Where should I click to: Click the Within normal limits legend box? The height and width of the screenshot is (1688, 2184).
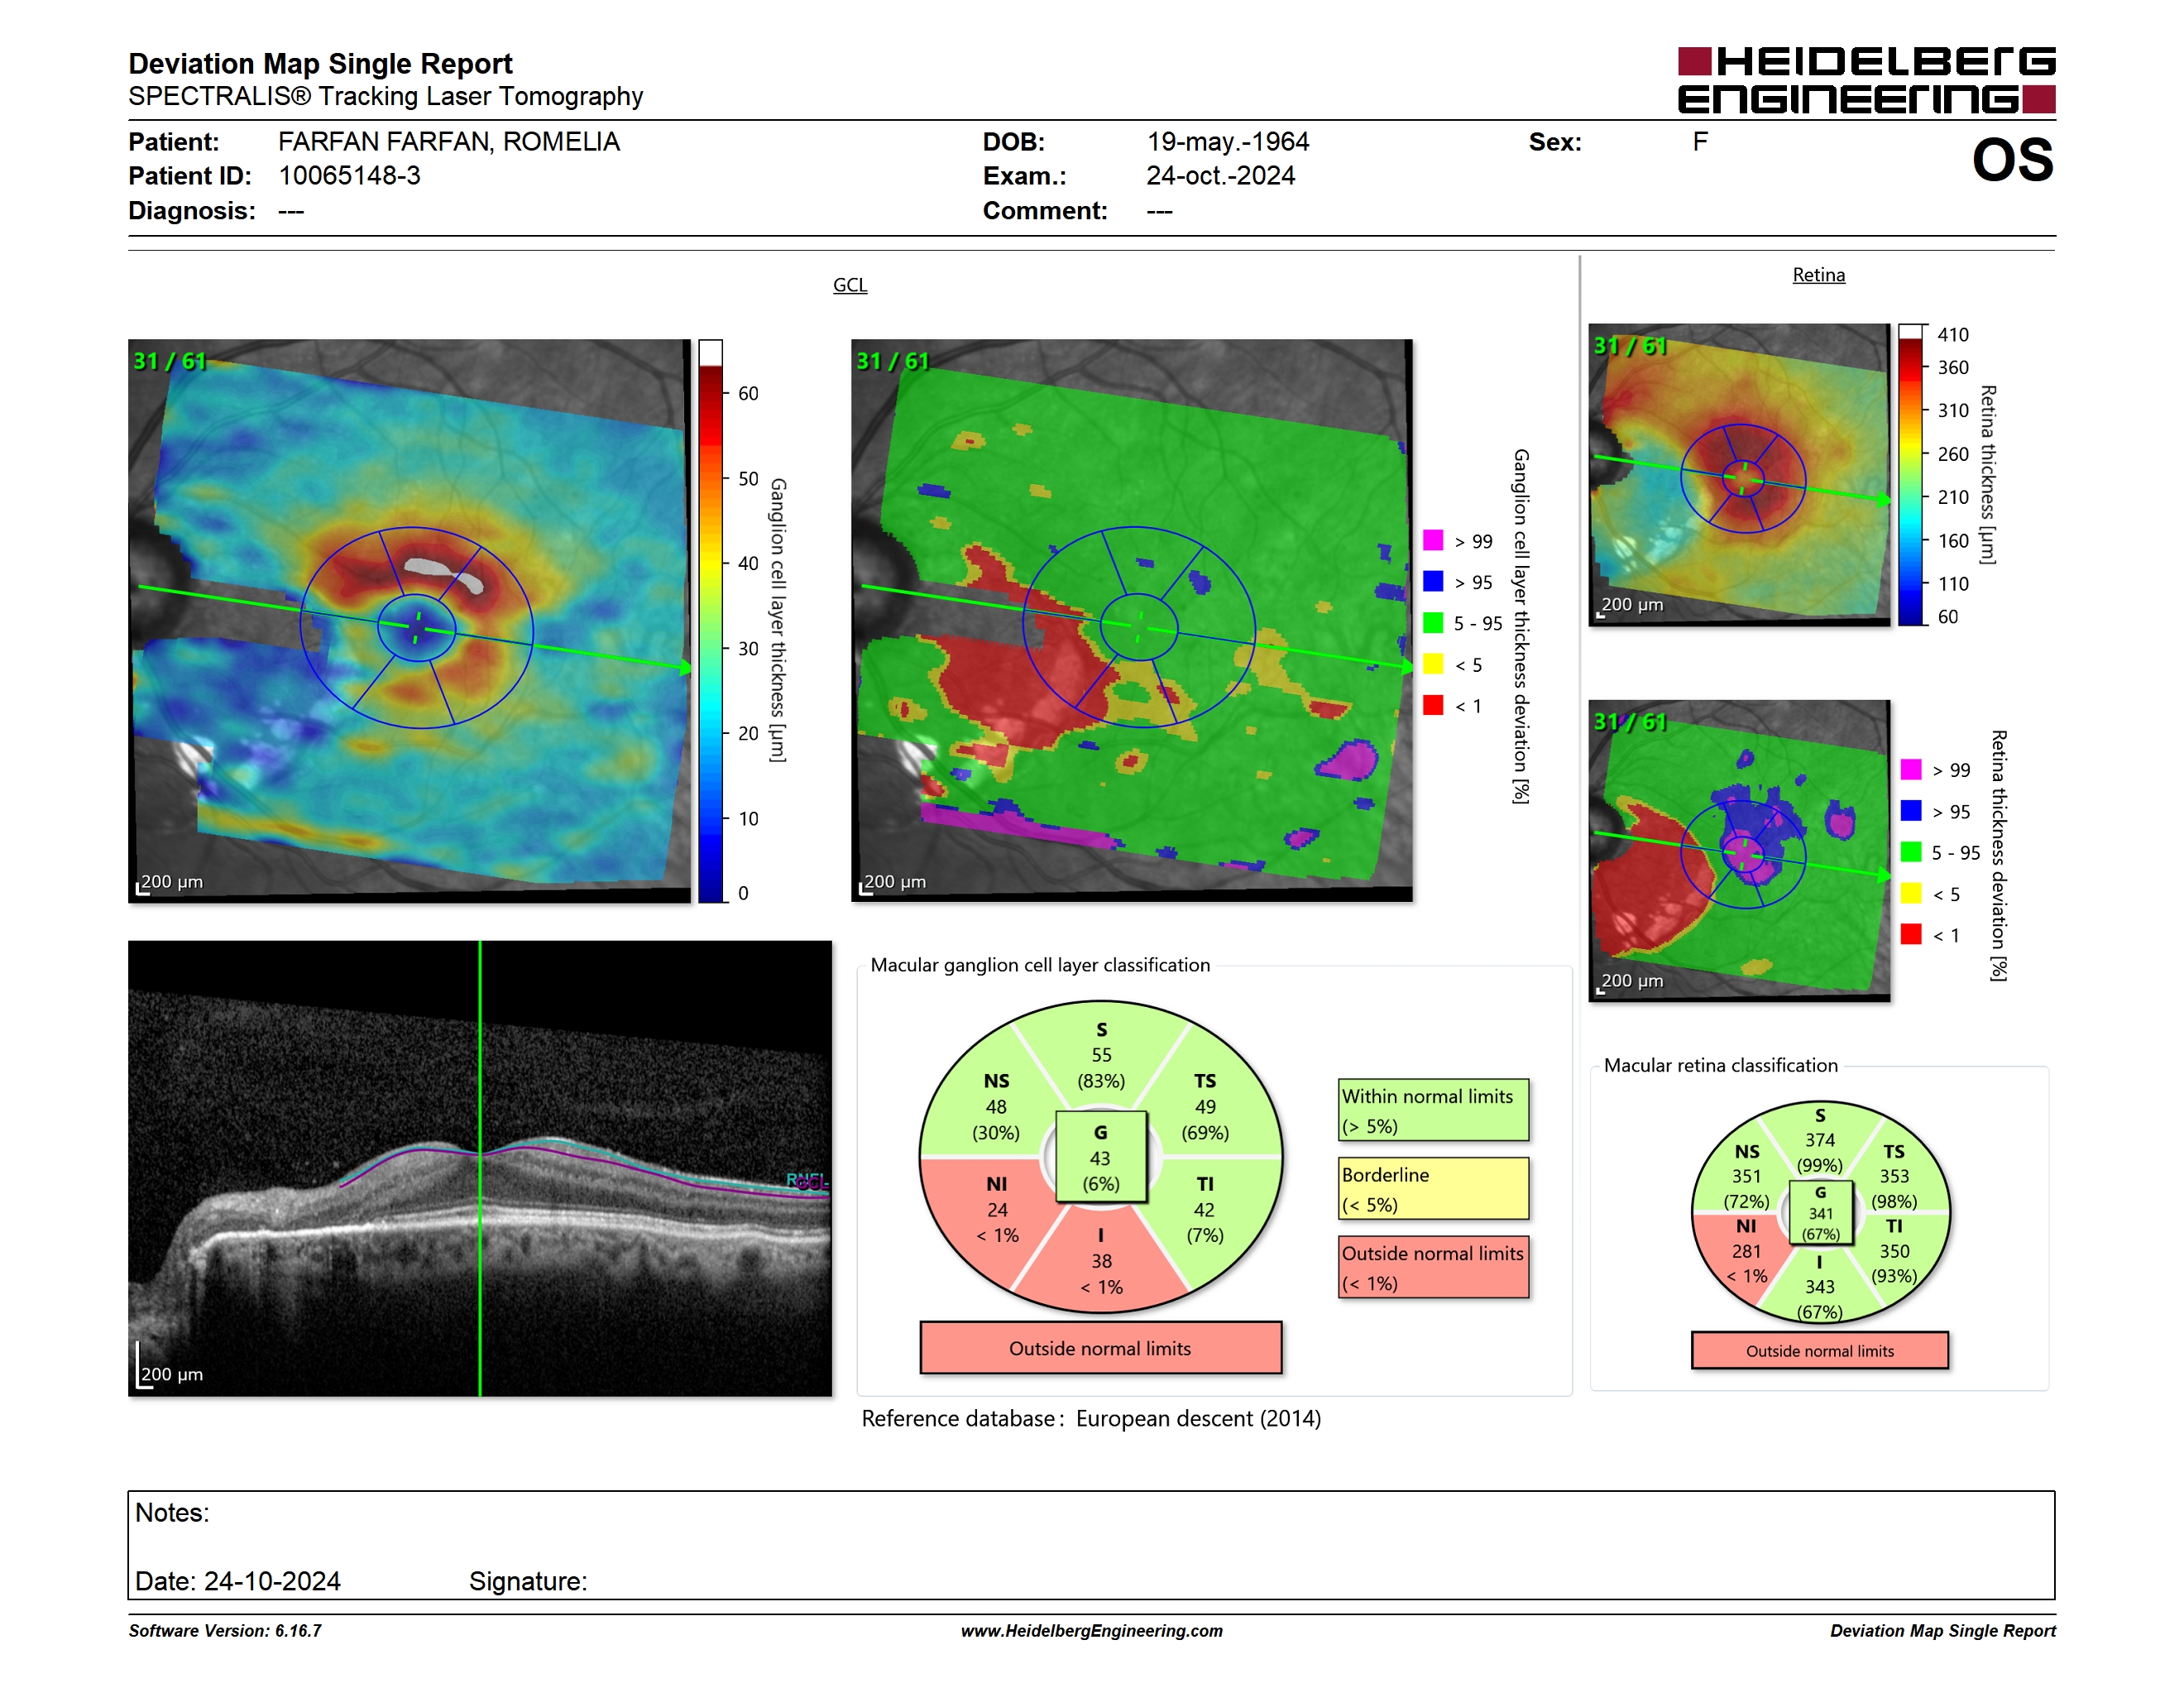[x=1433, y=1110]
